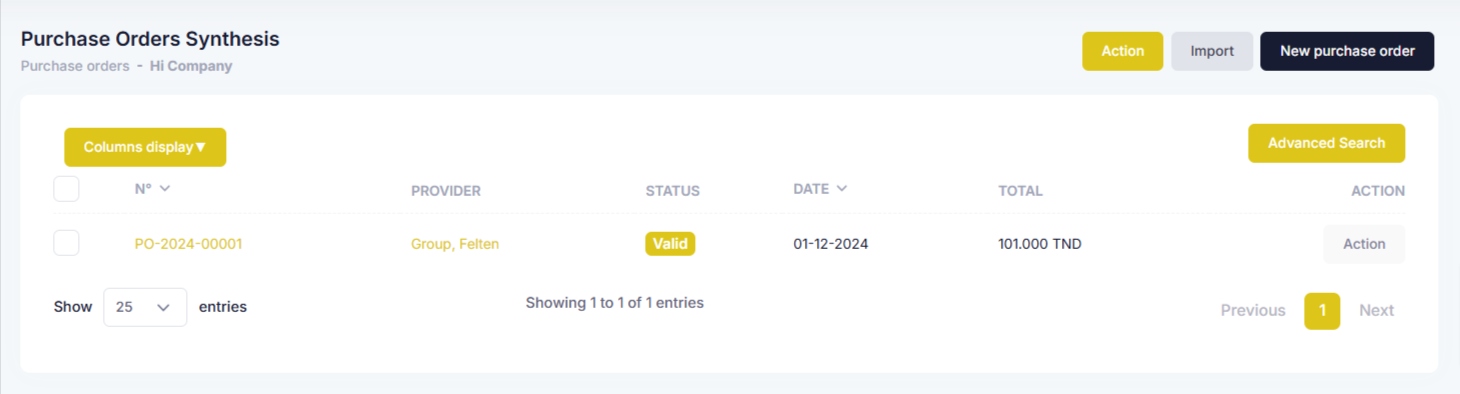Expand the Columns display dropdown
This screenshot has height=394, width=1460.
pyautogui.click(x=145, y=147)
